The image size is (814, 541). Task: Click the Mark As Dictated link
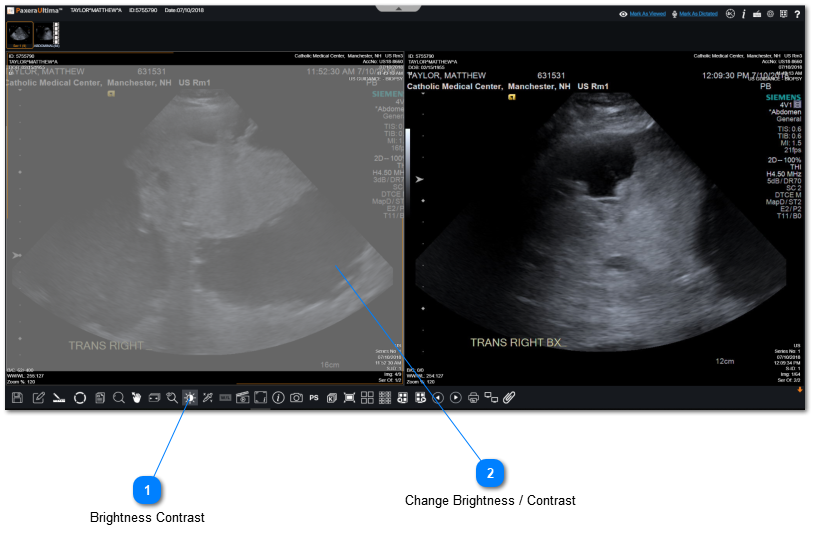(x=698, y=14)
